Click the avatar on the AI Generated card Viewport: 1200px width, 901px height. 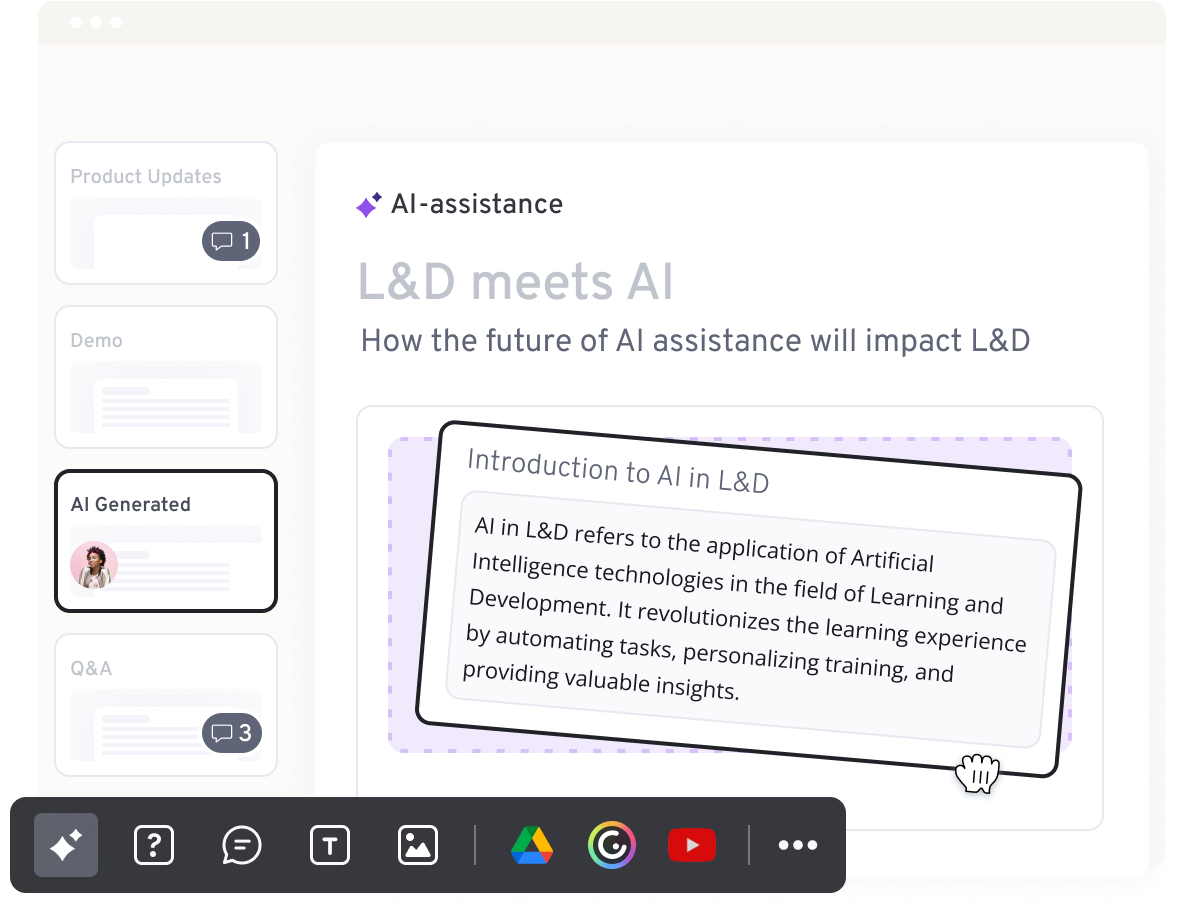pos(94,565)
